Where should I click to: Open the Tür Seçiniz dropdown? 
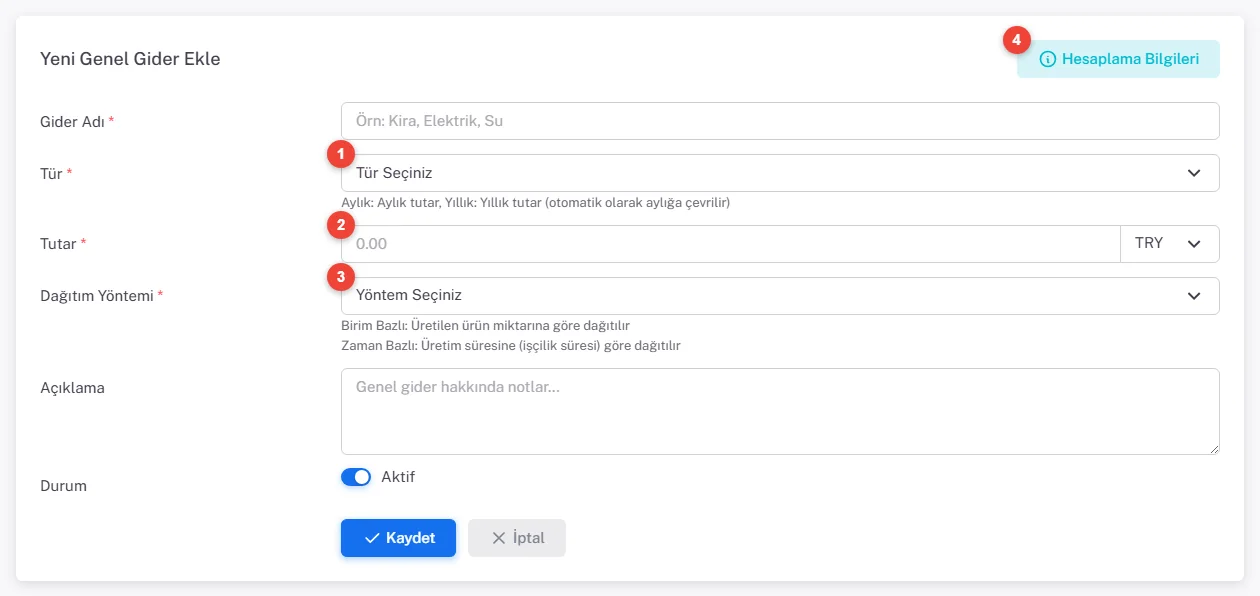pyautogui.click(x=780, y=173)
